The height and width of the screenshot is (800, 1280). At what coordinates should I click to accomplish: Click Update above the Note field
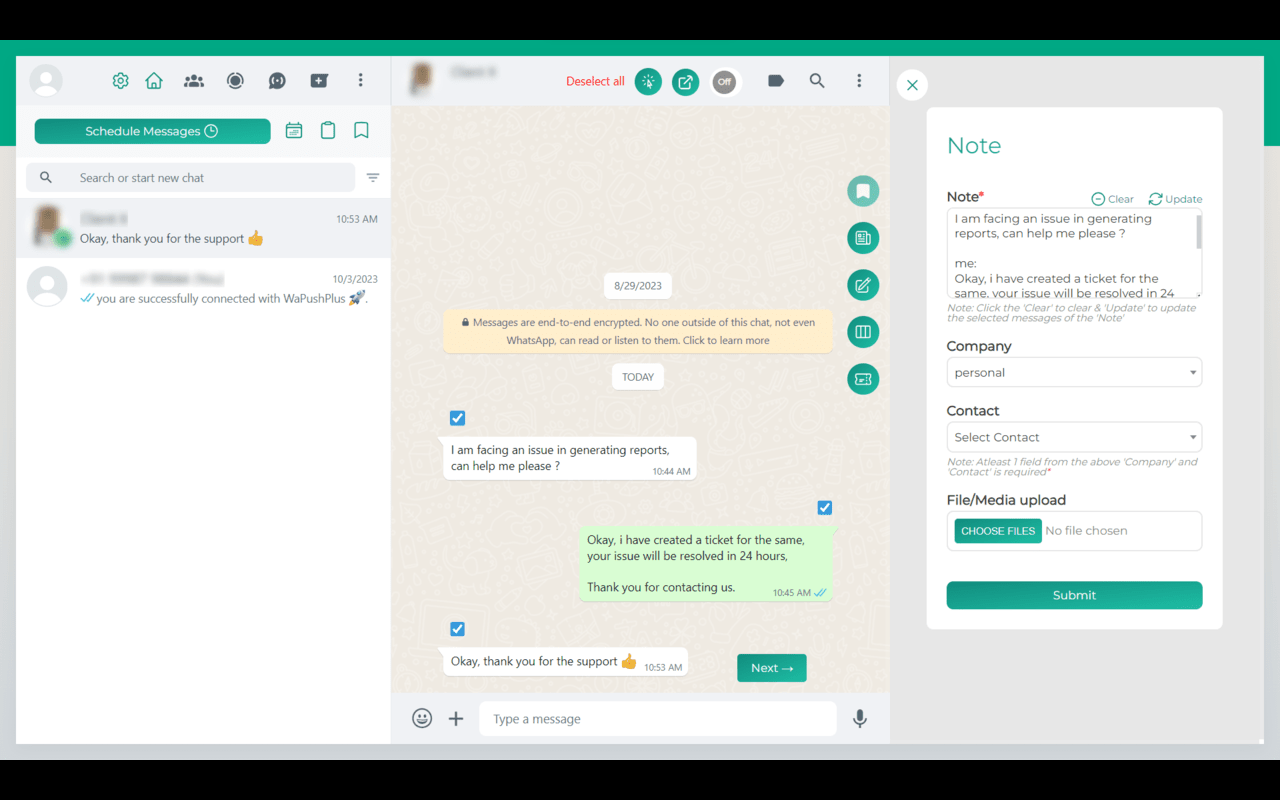click(1175, 198)
